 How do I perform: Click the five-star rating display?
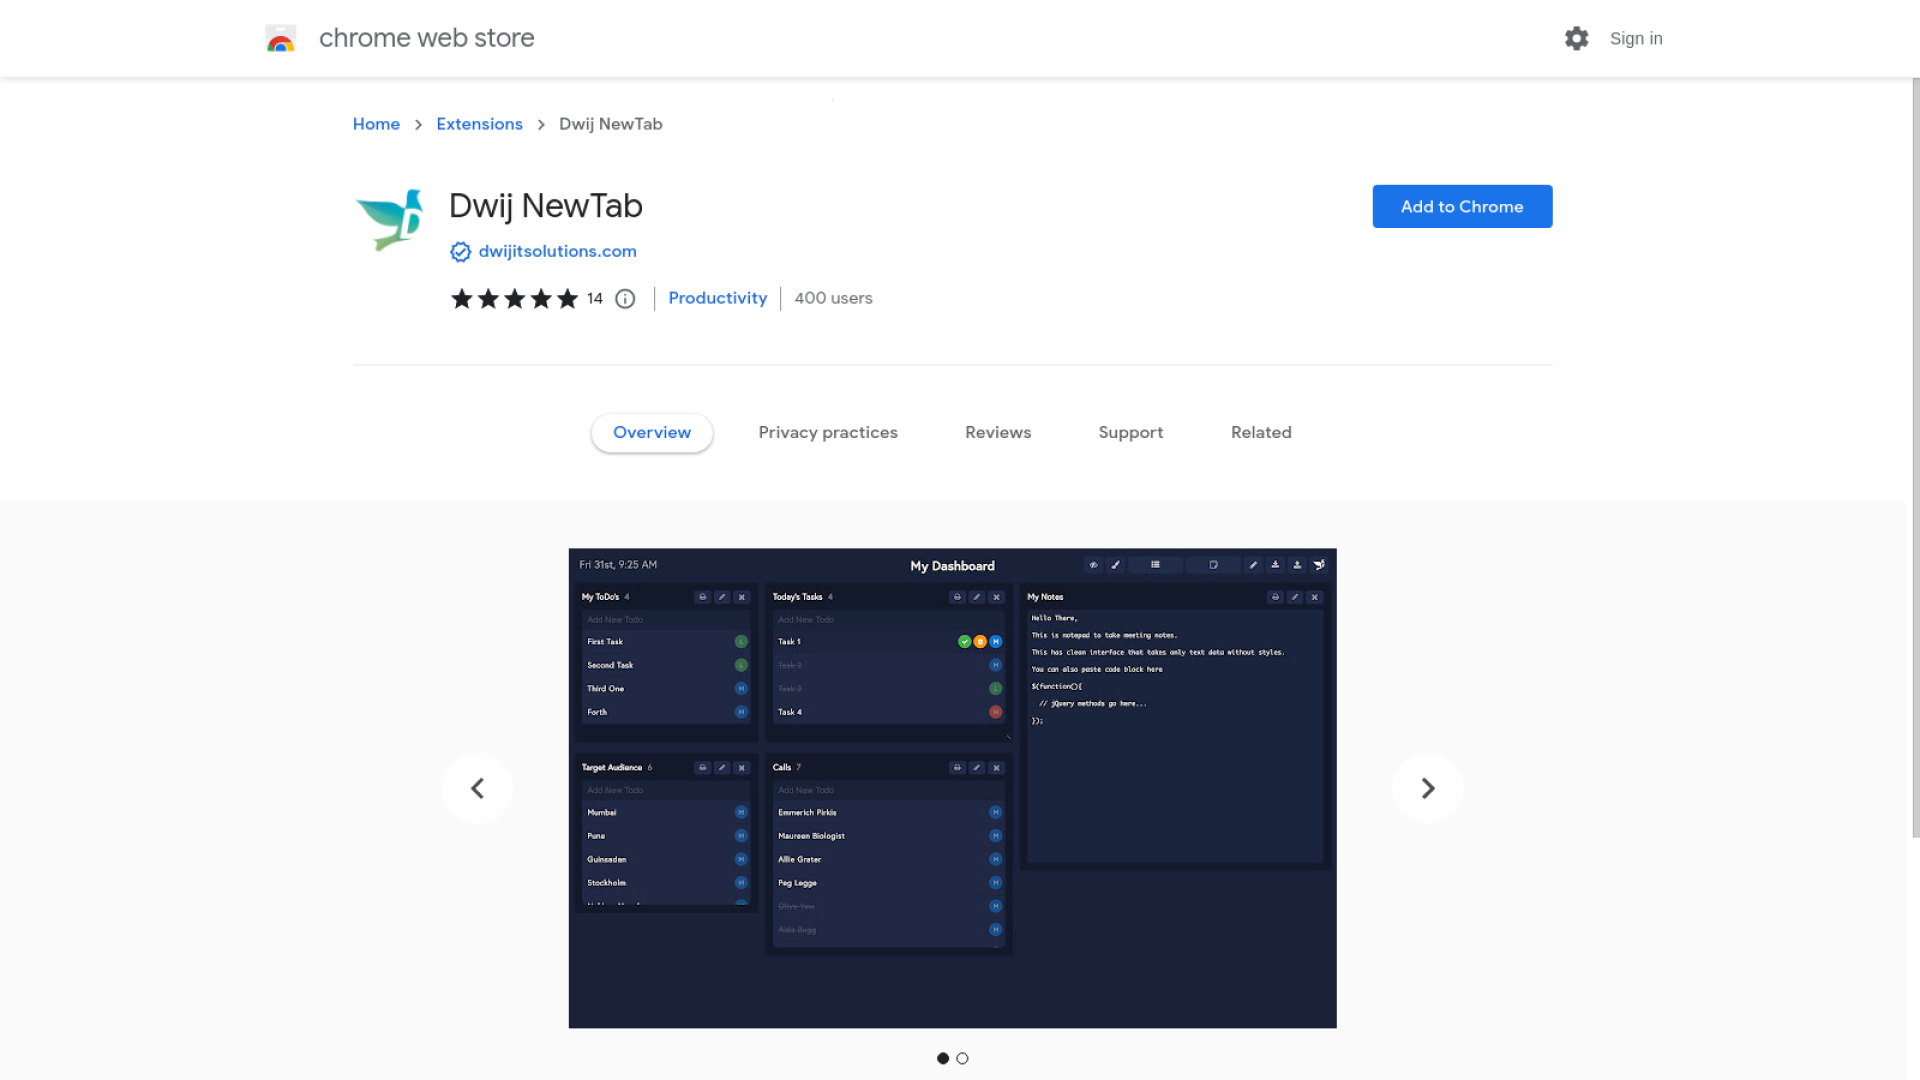tap(514, 299)
